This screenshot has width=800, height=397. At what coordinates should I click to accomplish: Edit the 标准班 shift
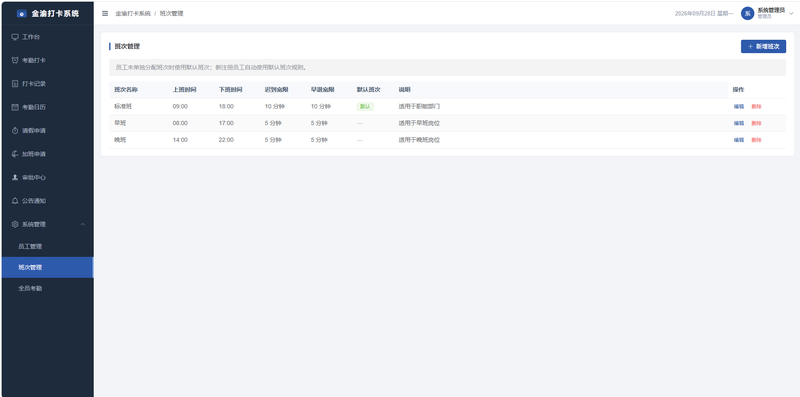pyautogui.click(x=739, y=107)
